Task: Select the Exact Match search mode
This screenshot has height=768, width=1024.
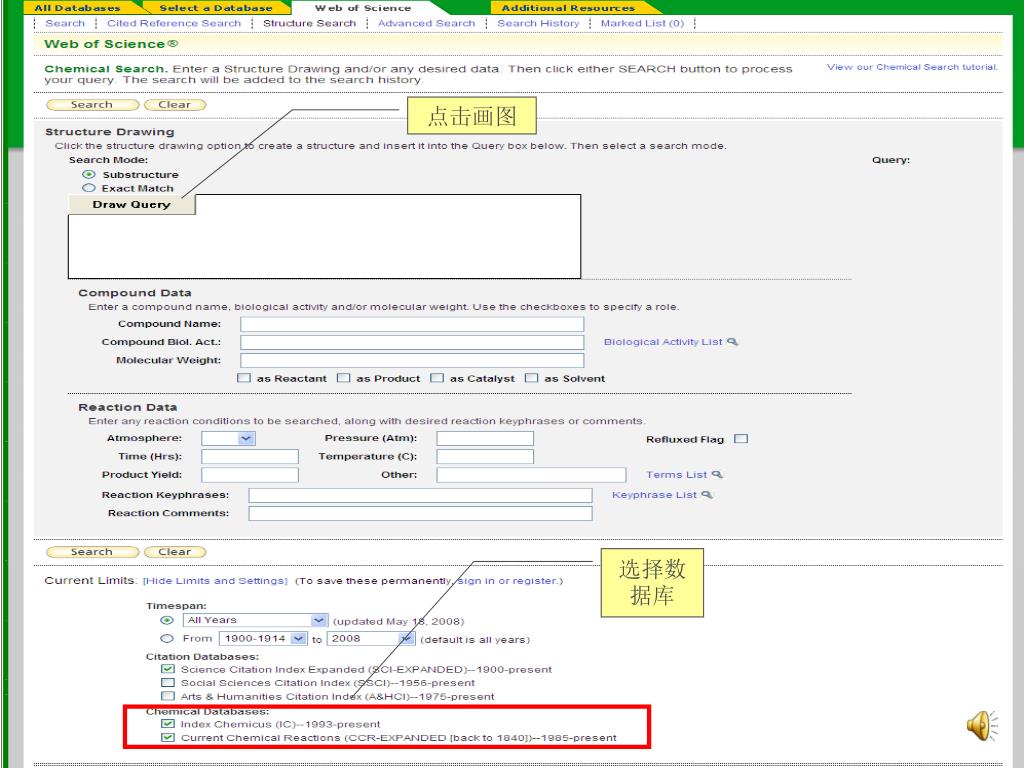Action: 89,188
